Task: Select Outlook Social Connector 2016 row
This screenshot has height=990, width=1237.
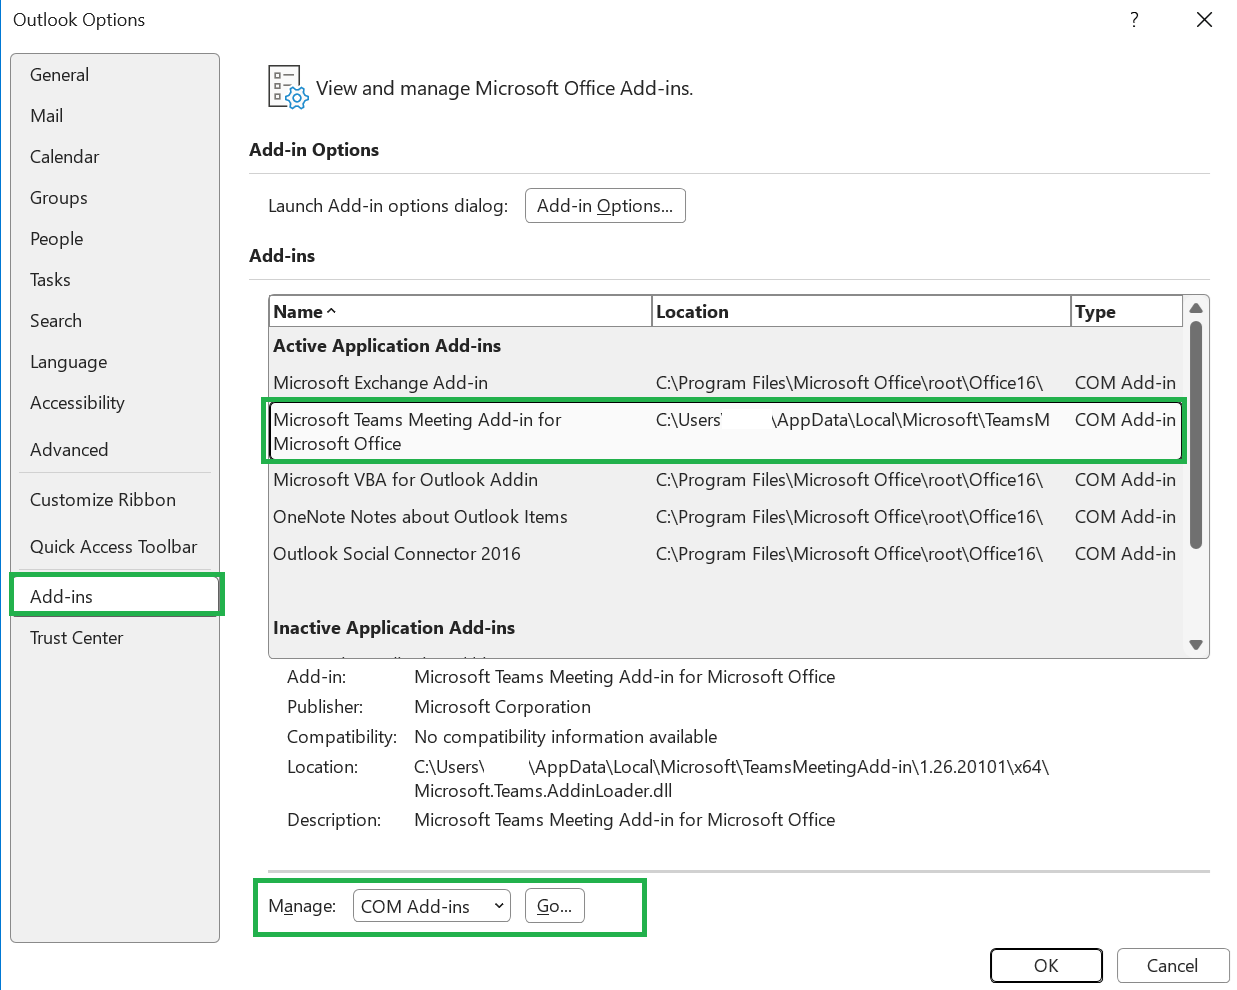Action: coord(725,554)
